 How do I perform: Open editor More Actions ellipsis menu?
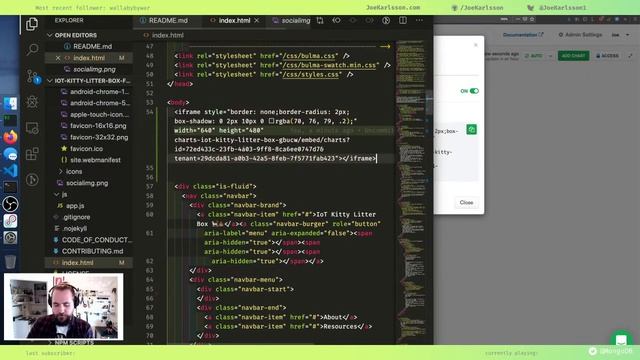(419, 20)
